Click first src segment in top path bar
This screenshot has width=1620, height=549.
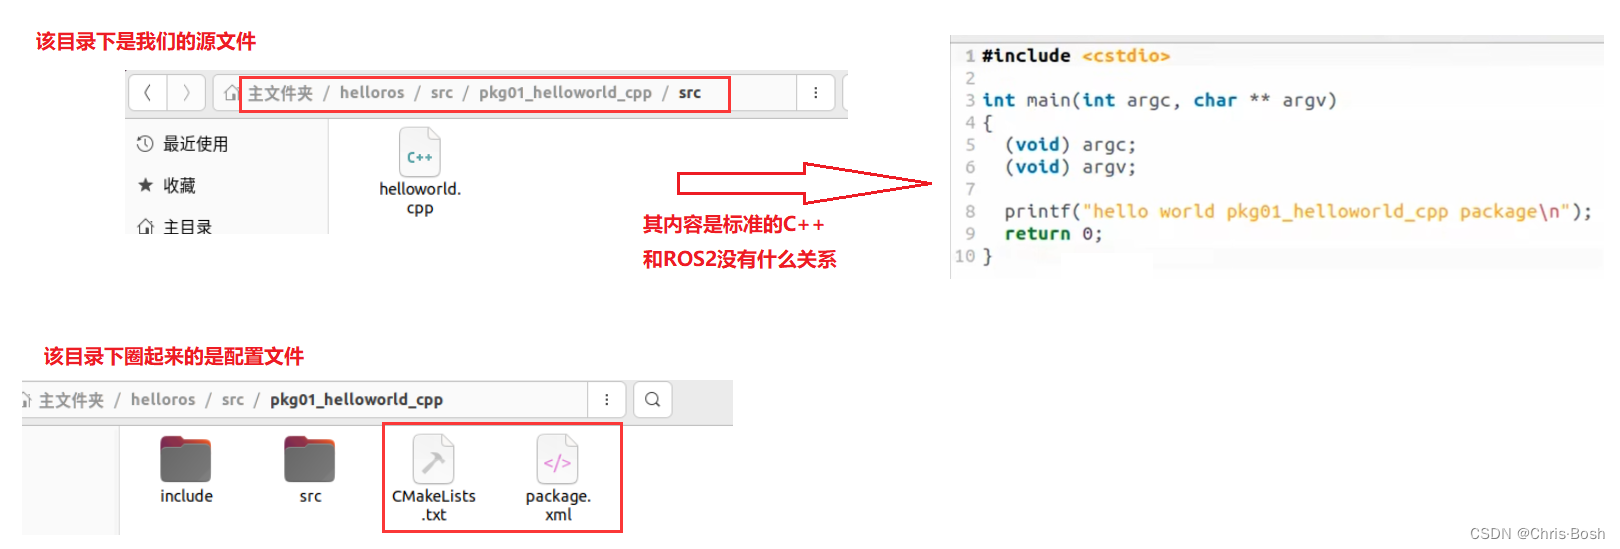[442, 93]
